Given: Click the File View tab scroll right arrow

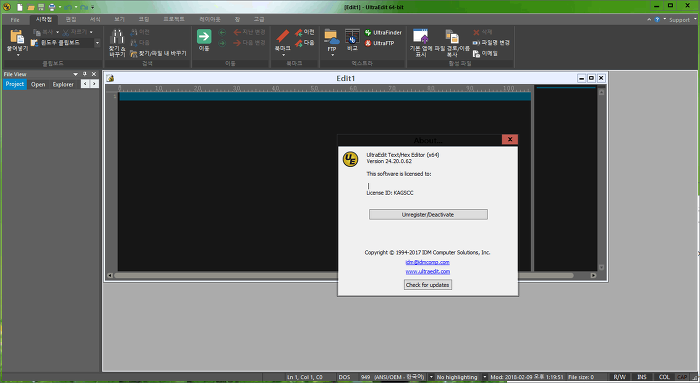Looking at the screenshot, I should click(x=94, y=84).
